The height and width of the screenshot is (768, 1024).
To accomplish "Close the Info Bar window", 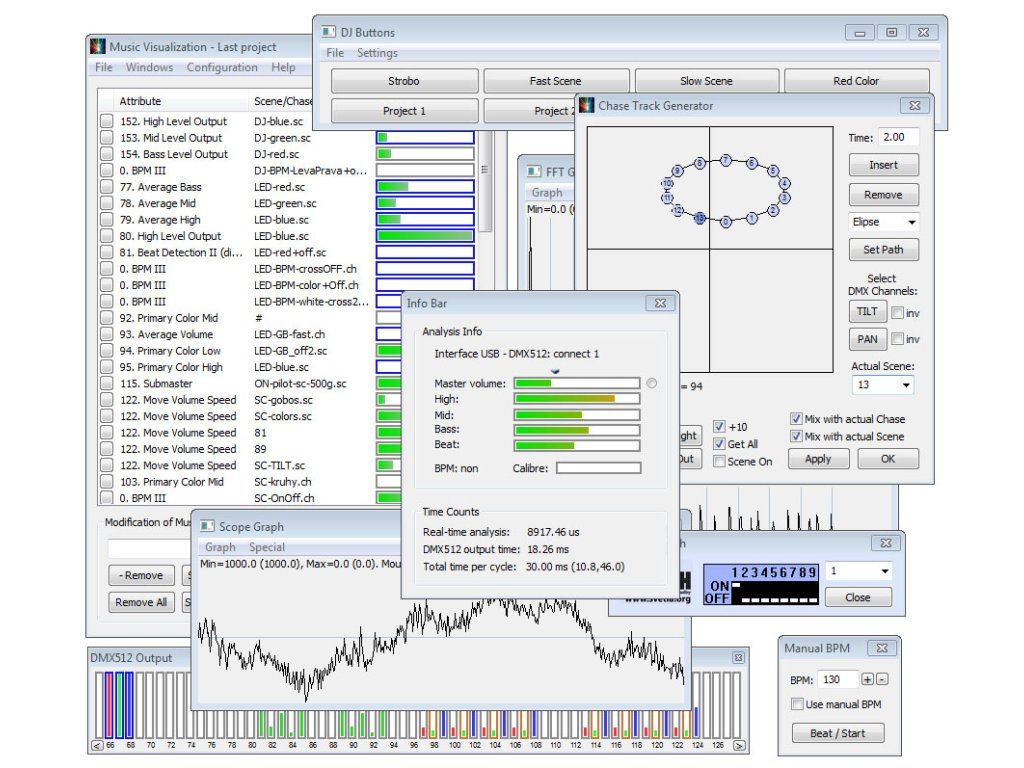I will (660, 303).
